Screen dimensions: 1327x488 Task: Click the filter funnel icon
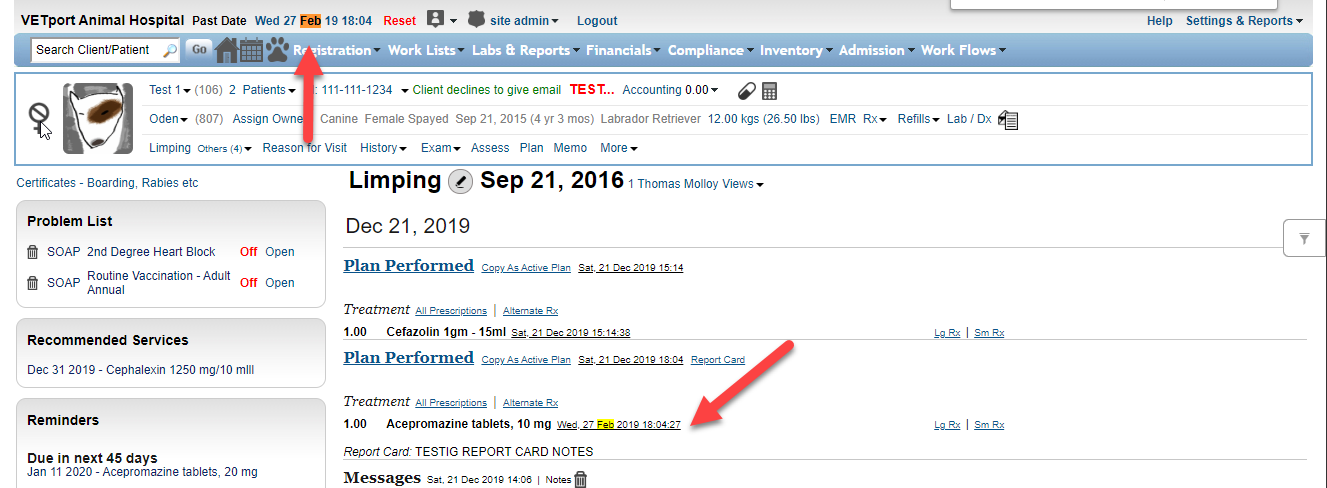[1304, 238]
